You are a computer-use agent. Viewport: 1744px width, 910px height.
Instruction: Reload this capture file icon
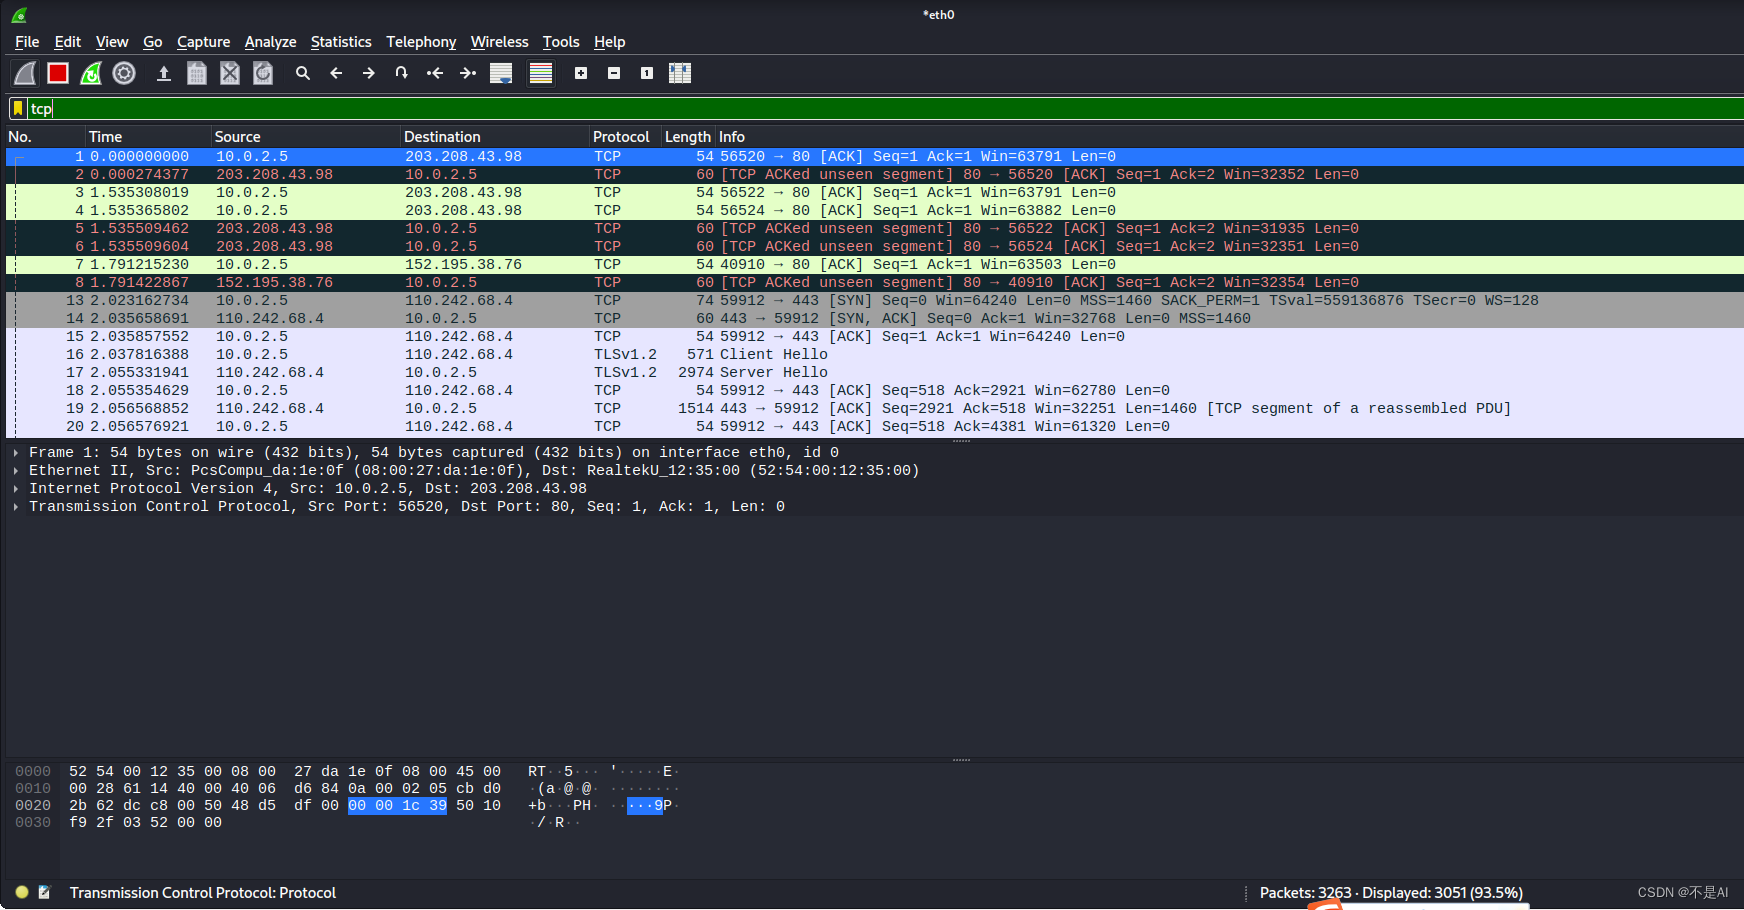point(263,73)
